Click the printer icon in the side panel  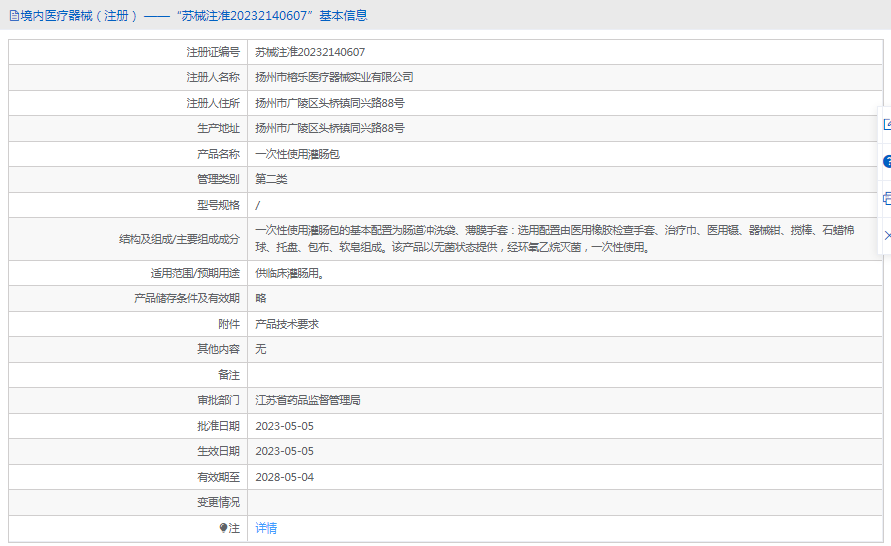pos(887,198)
